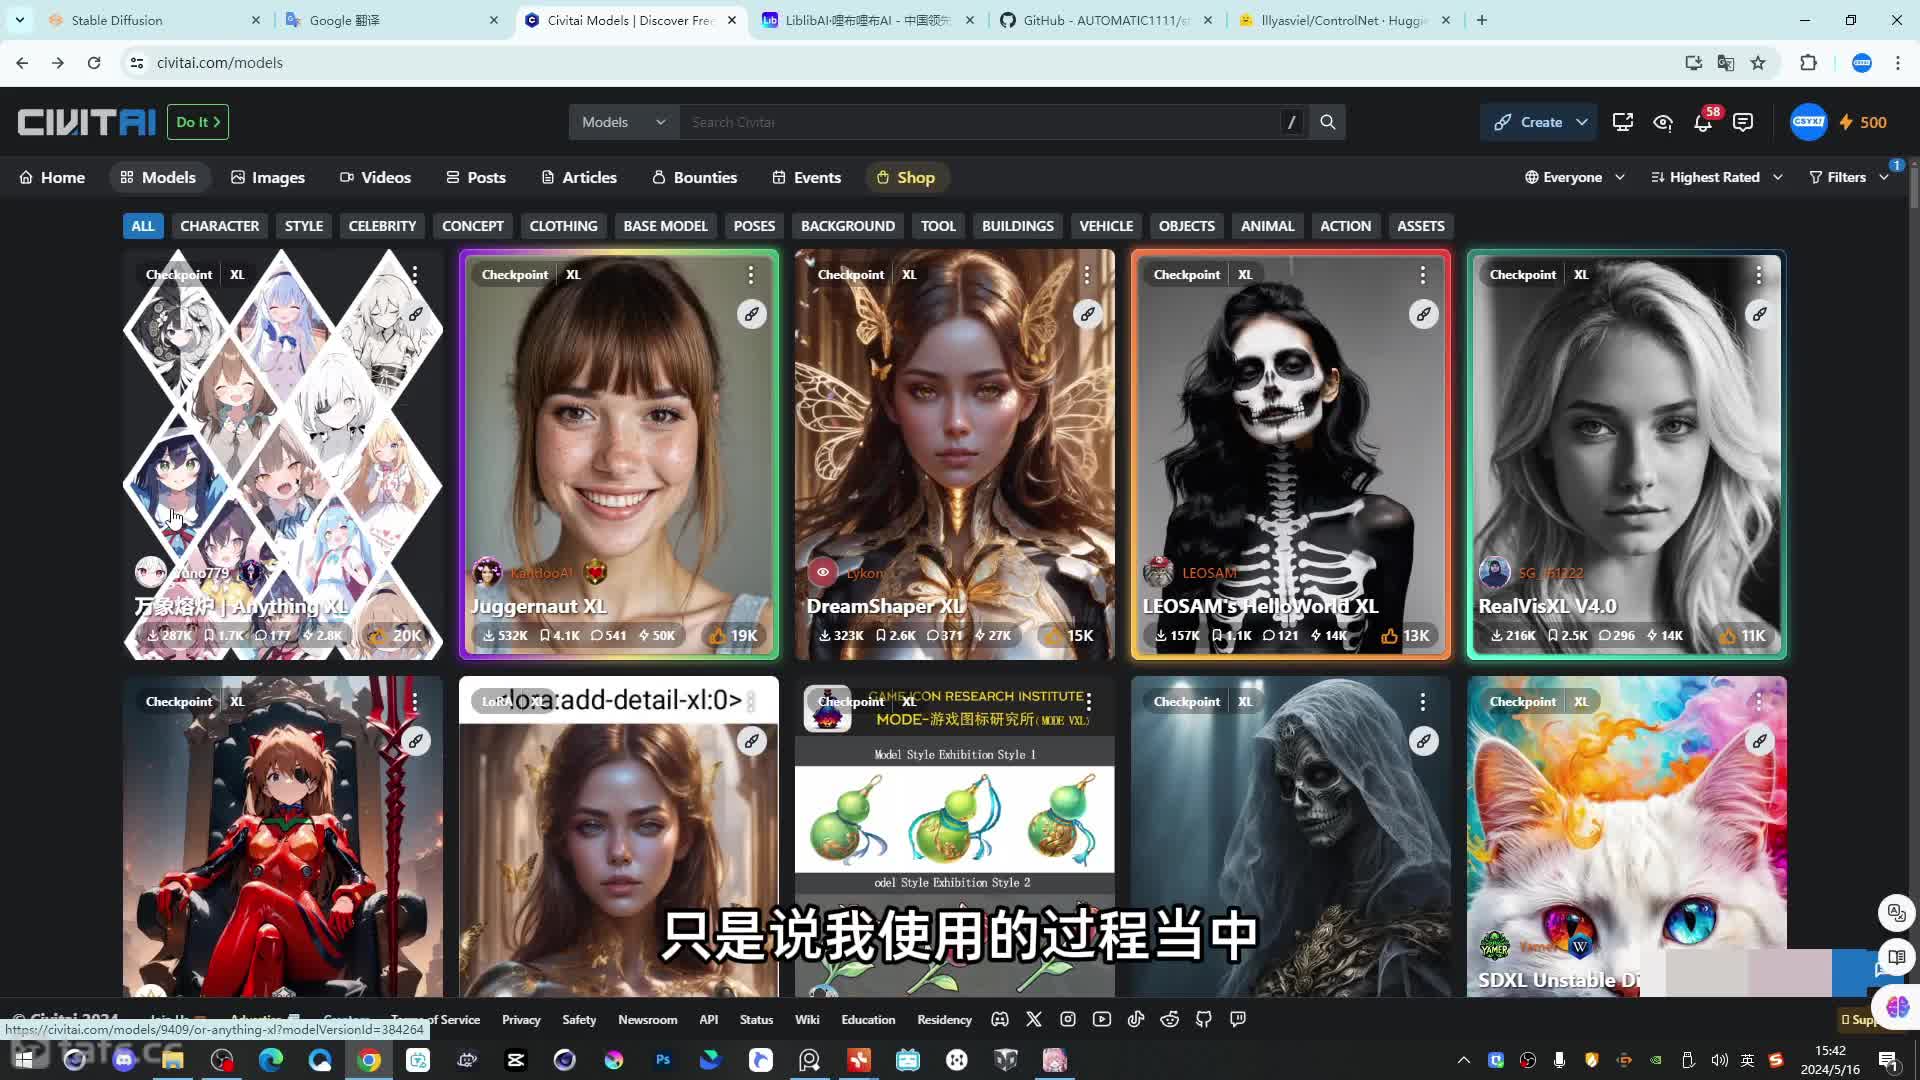Open Instagram icon in footer
Viewport: 1920px width, 1080px height.
[x=1068, y=1019]
